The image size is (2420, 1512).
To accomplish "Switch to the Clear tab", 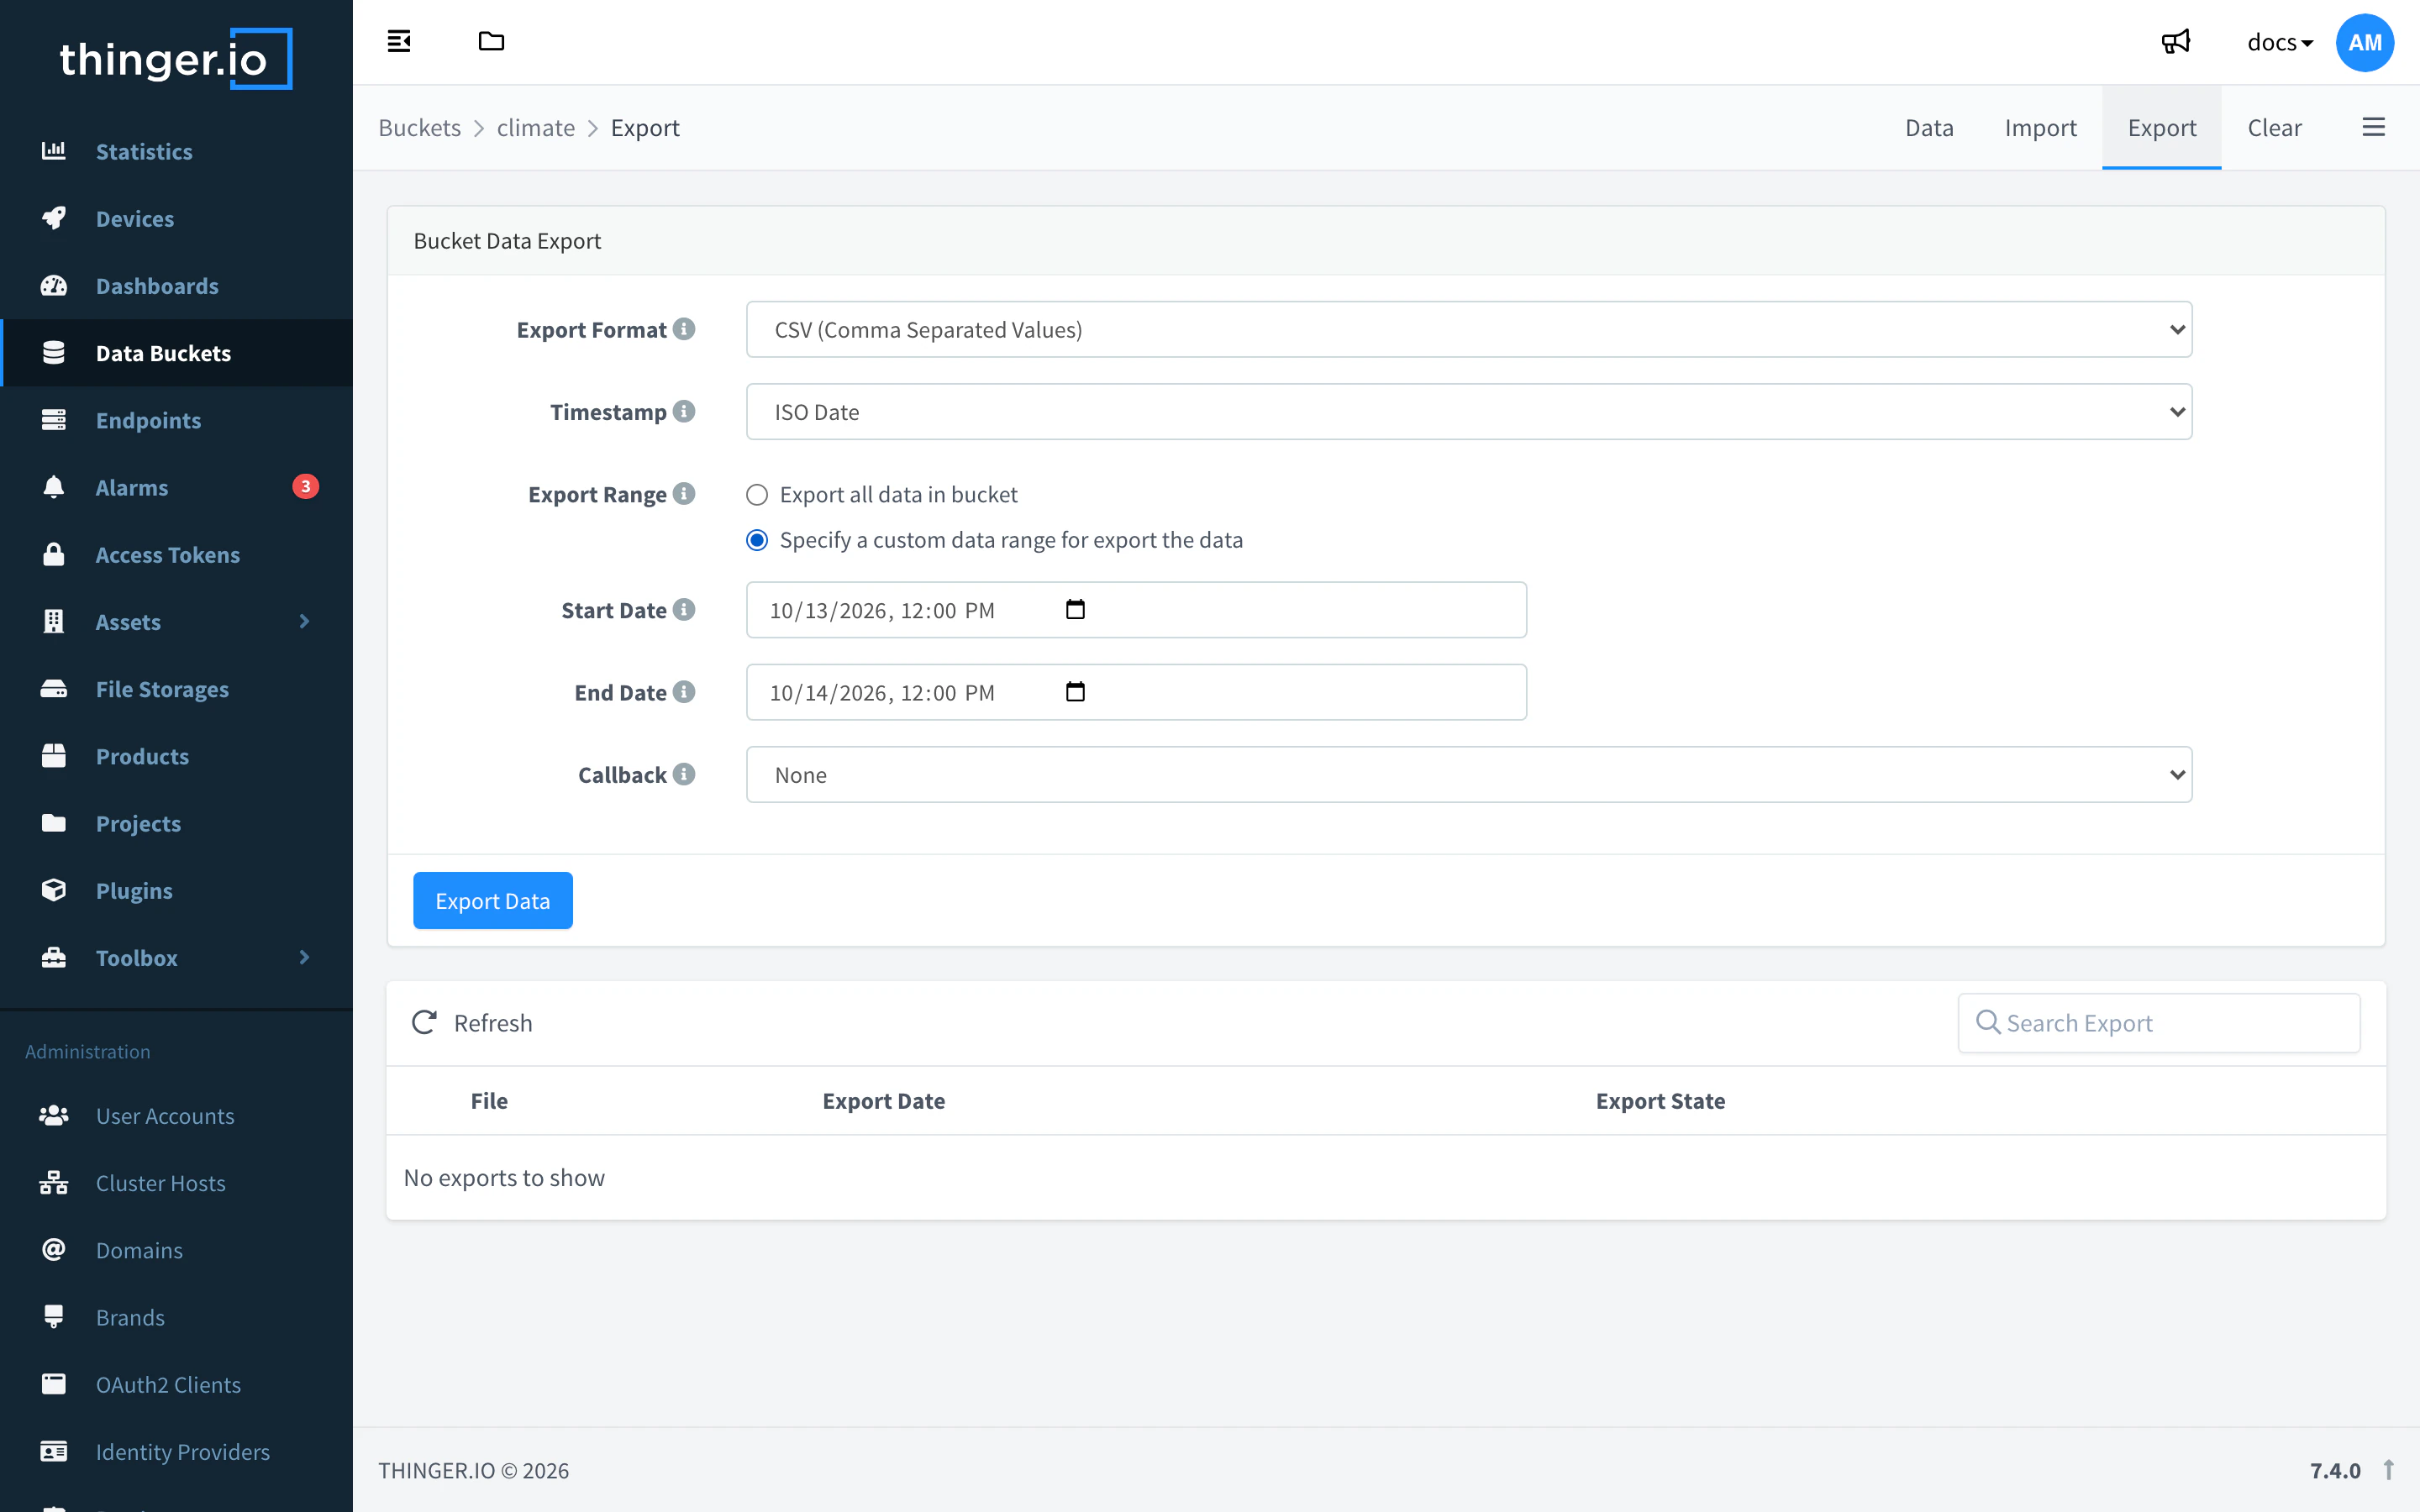I will coord(2274,127).
